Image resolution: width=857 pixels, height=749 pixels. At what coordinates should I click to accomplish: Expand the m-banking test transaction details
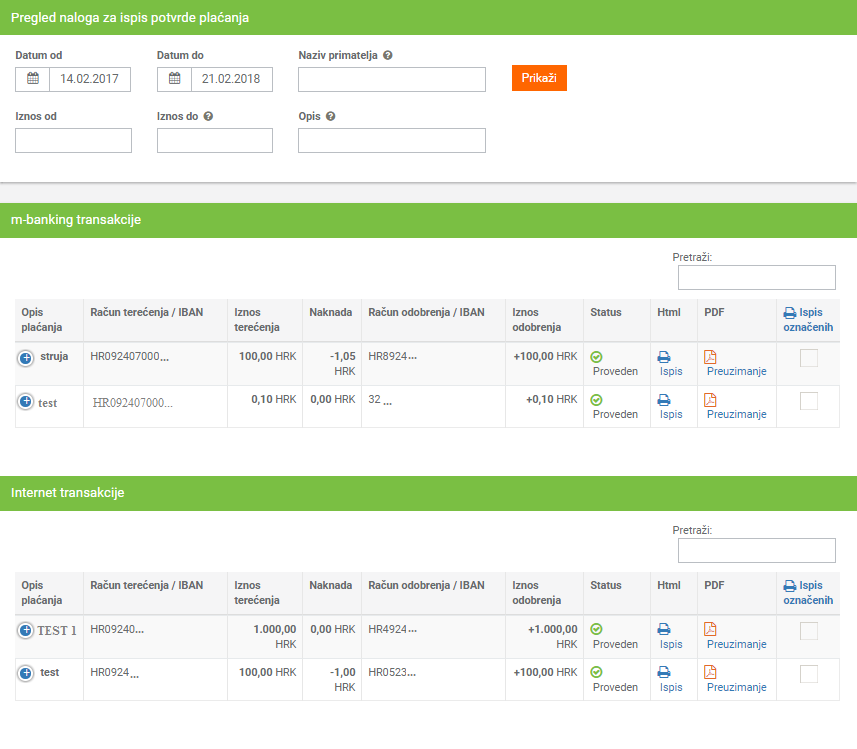26,402
